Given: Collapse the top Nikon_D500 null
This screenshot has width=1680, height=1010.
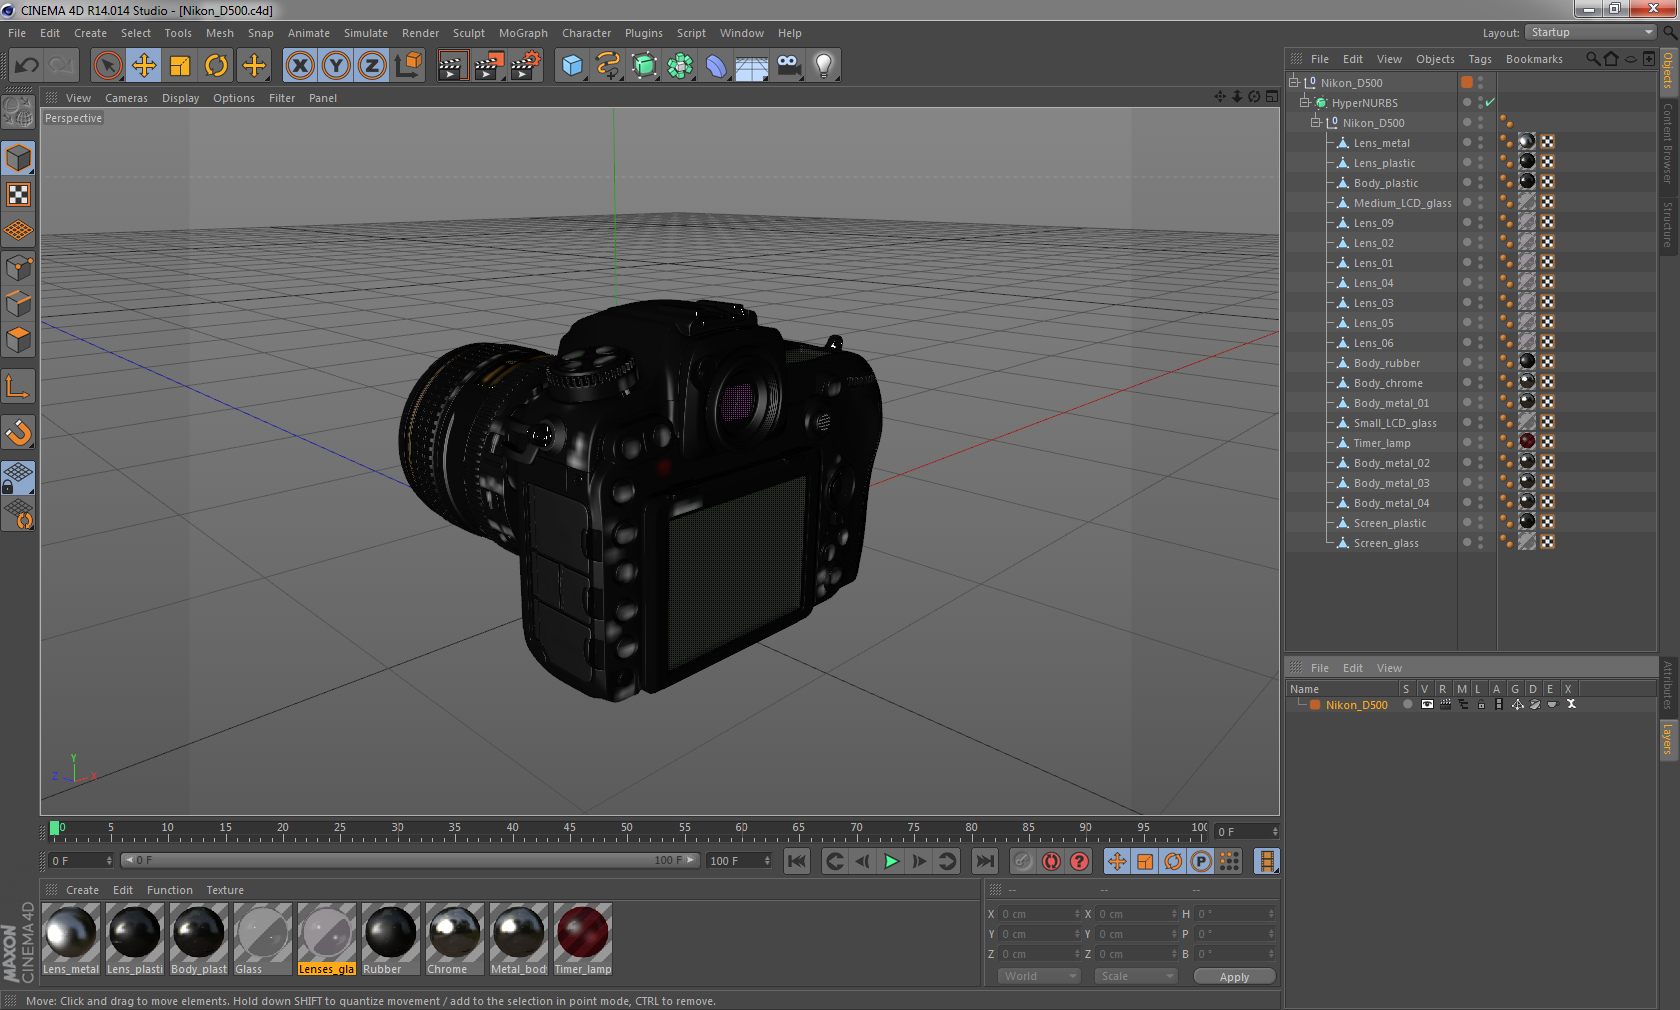Looking at the screenshot, I should coord(1294,82).
